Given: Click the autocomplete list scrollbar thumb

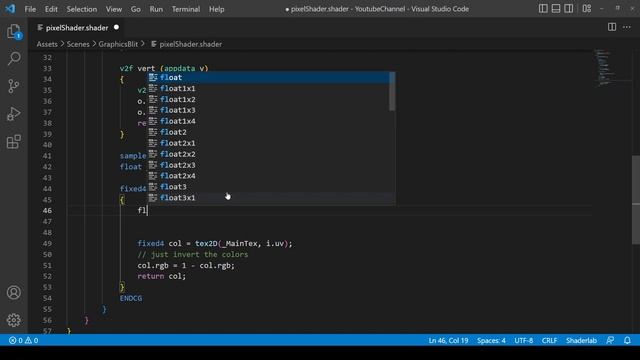Looking at the screenshot, I should pyautogui.click(x=392, y=91).
